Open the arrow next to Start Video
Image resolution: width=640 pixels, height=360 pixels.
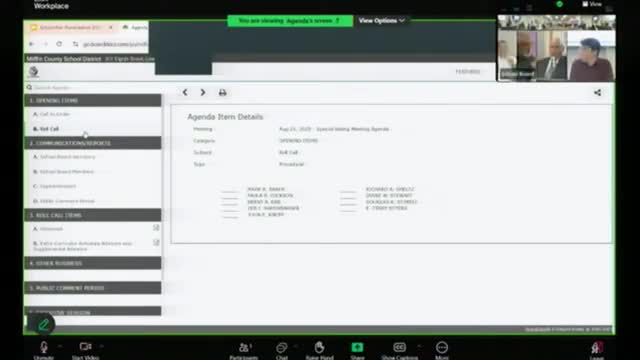102,347
